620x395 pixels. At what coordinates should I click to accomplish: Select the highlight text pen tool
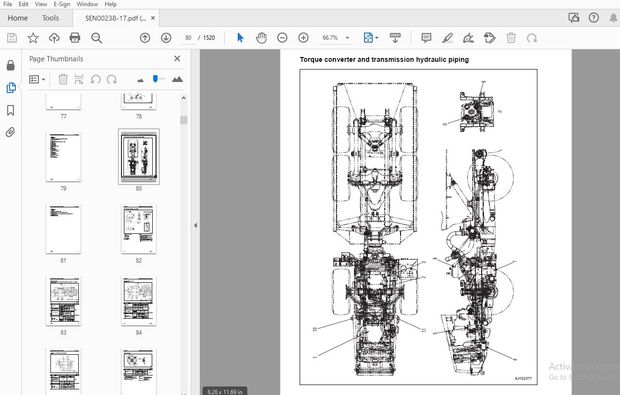[x=447, y=38]
